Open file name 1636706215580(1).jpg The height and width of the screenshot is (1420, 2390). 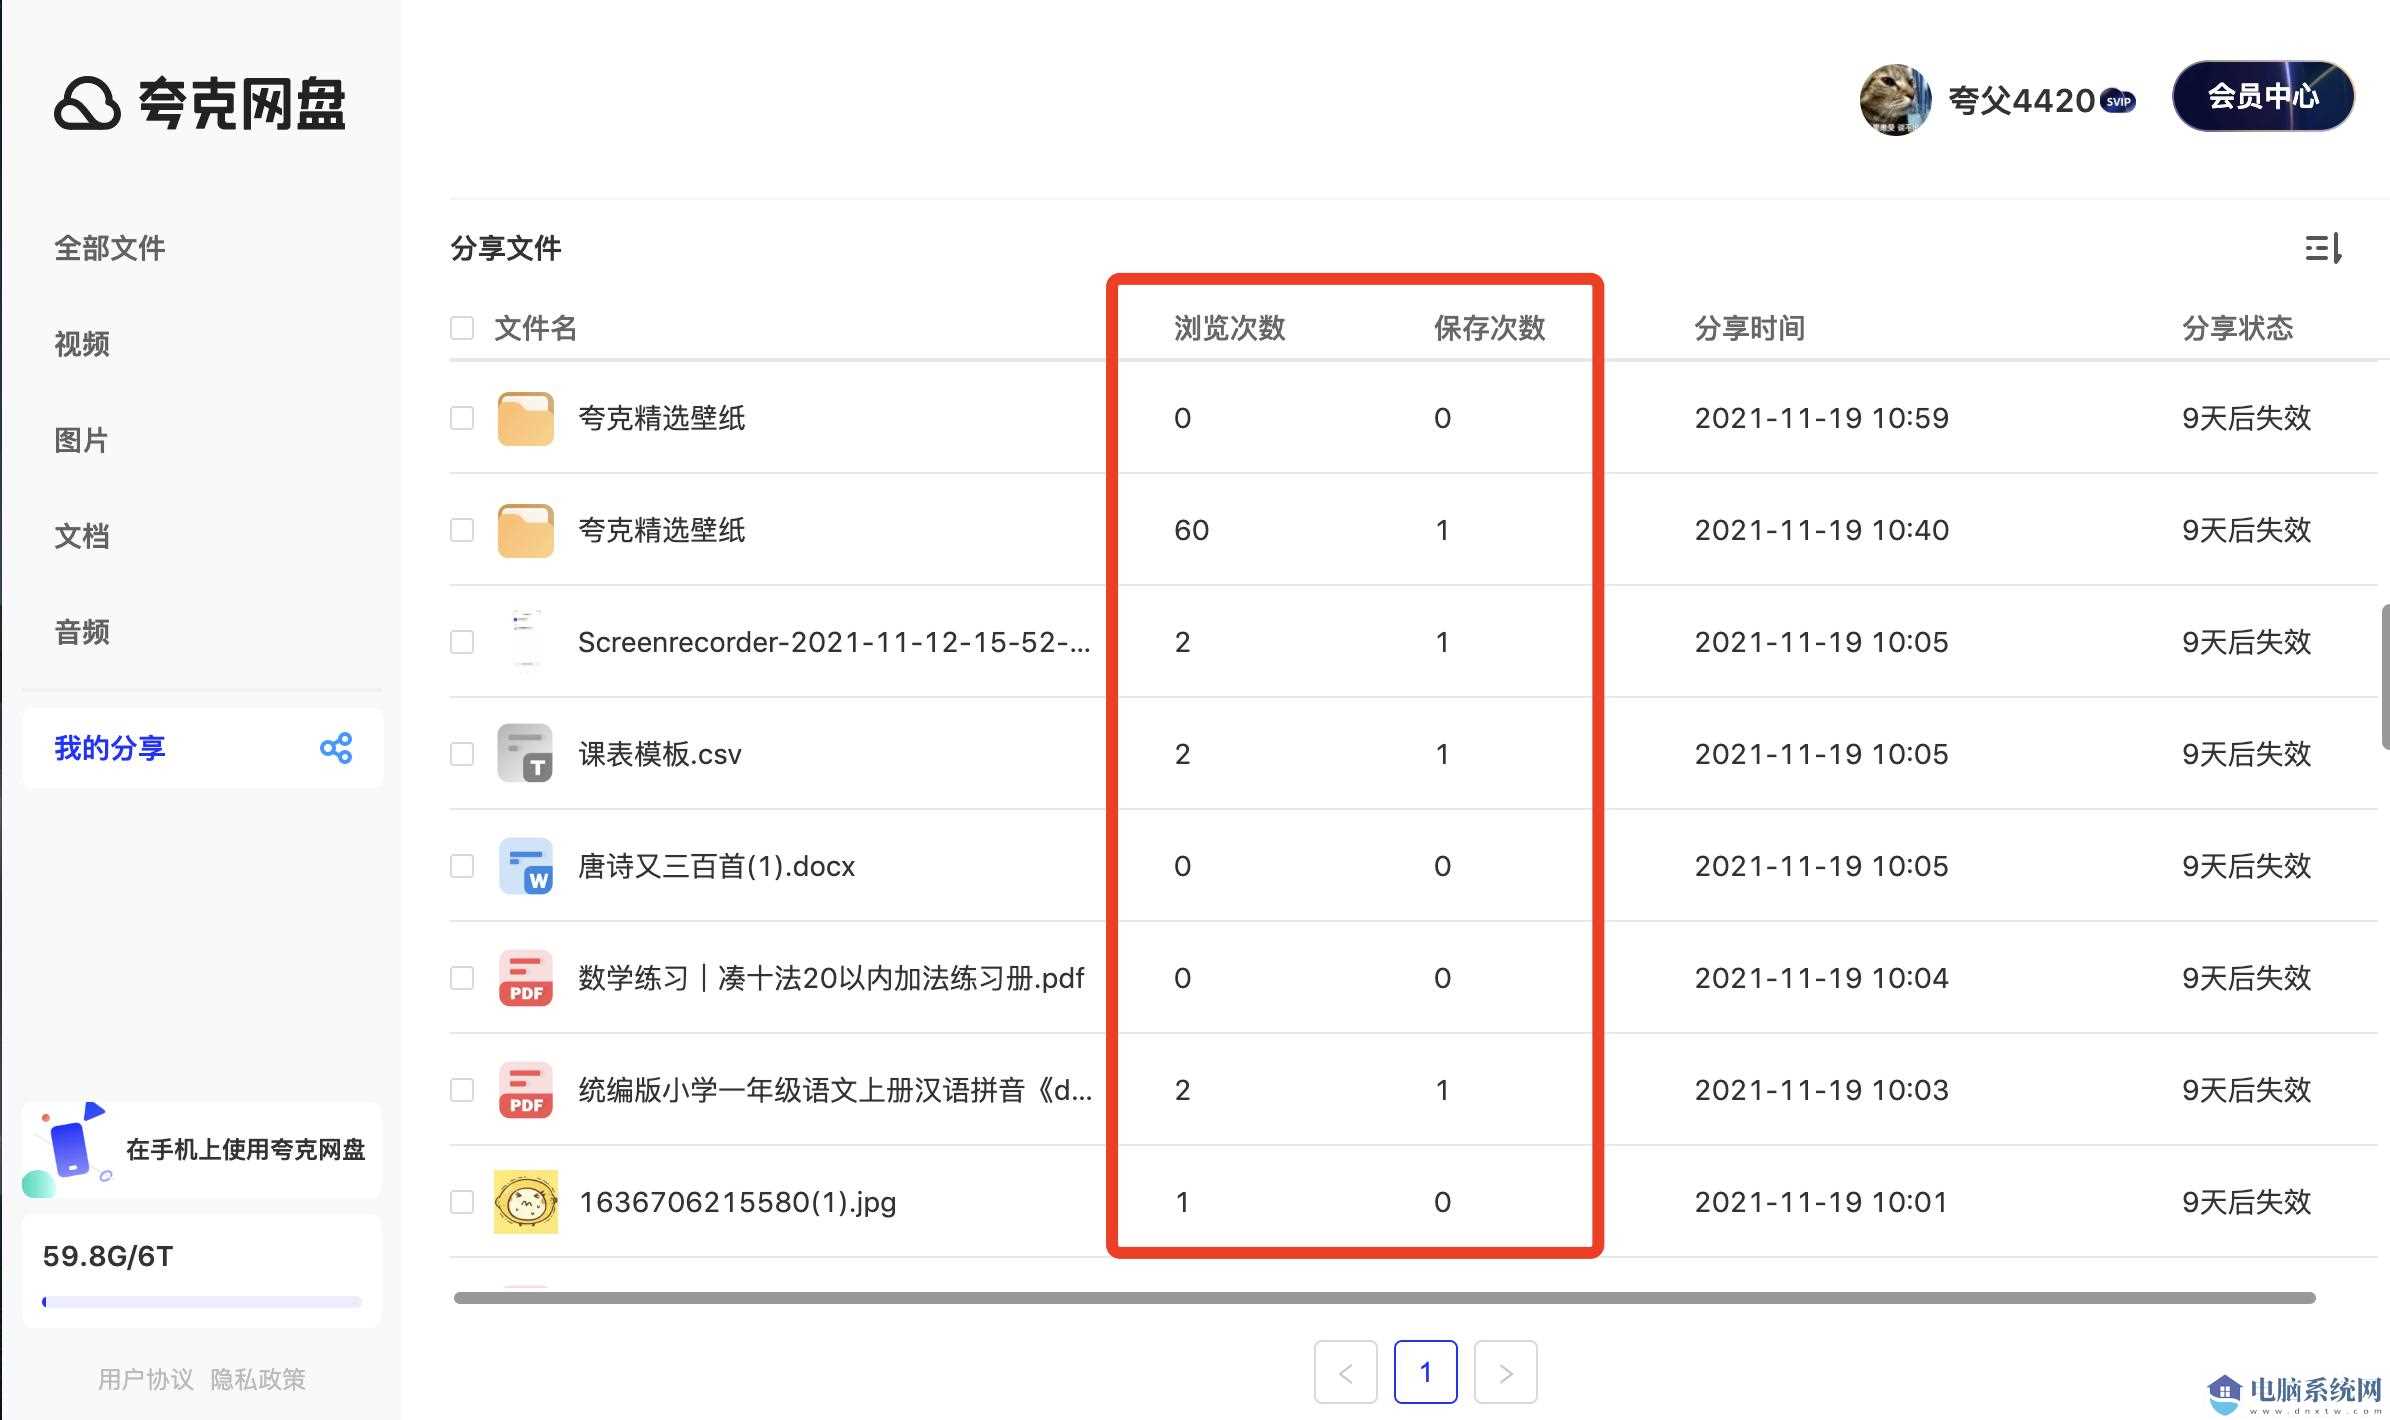tap(738, 1202)
